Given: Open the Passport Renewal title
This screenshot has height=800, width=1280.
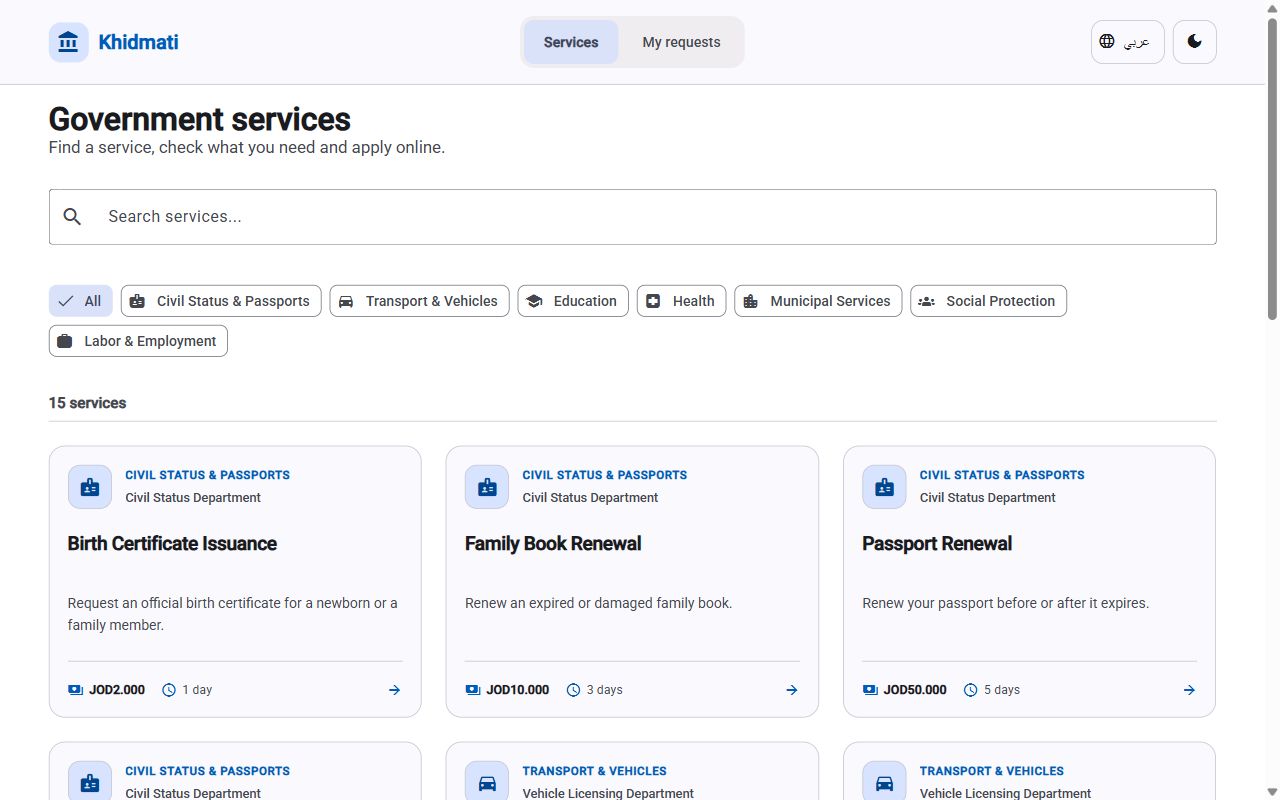Looking at the screenshot, I should (937, 544).
